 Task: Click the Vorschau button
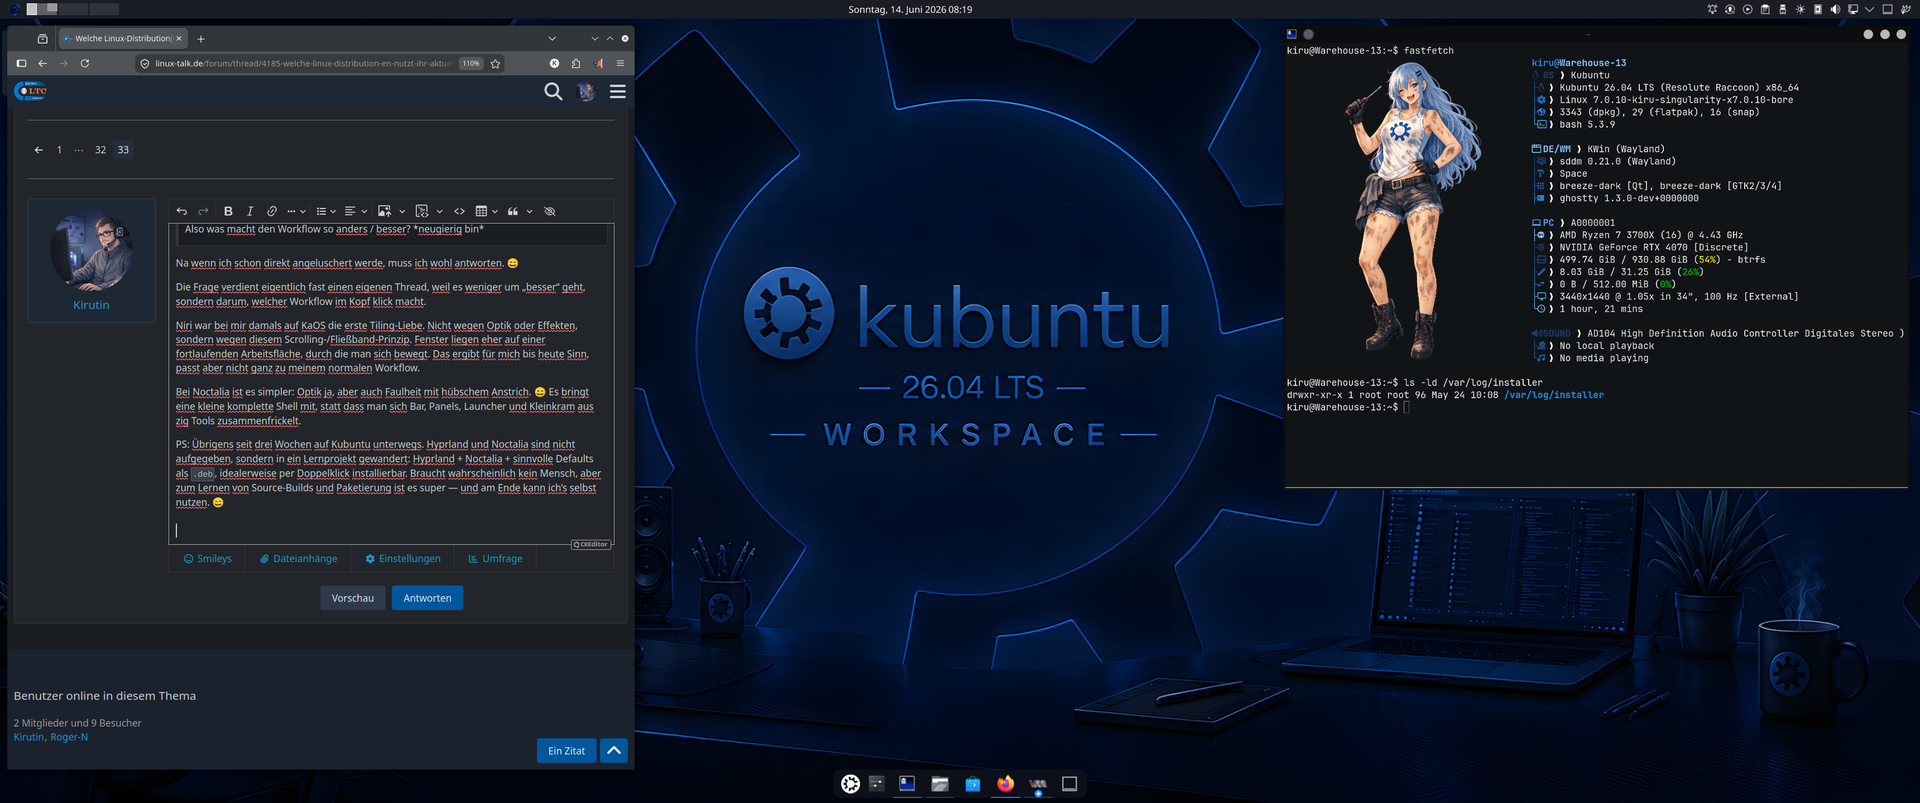[353, 598]
